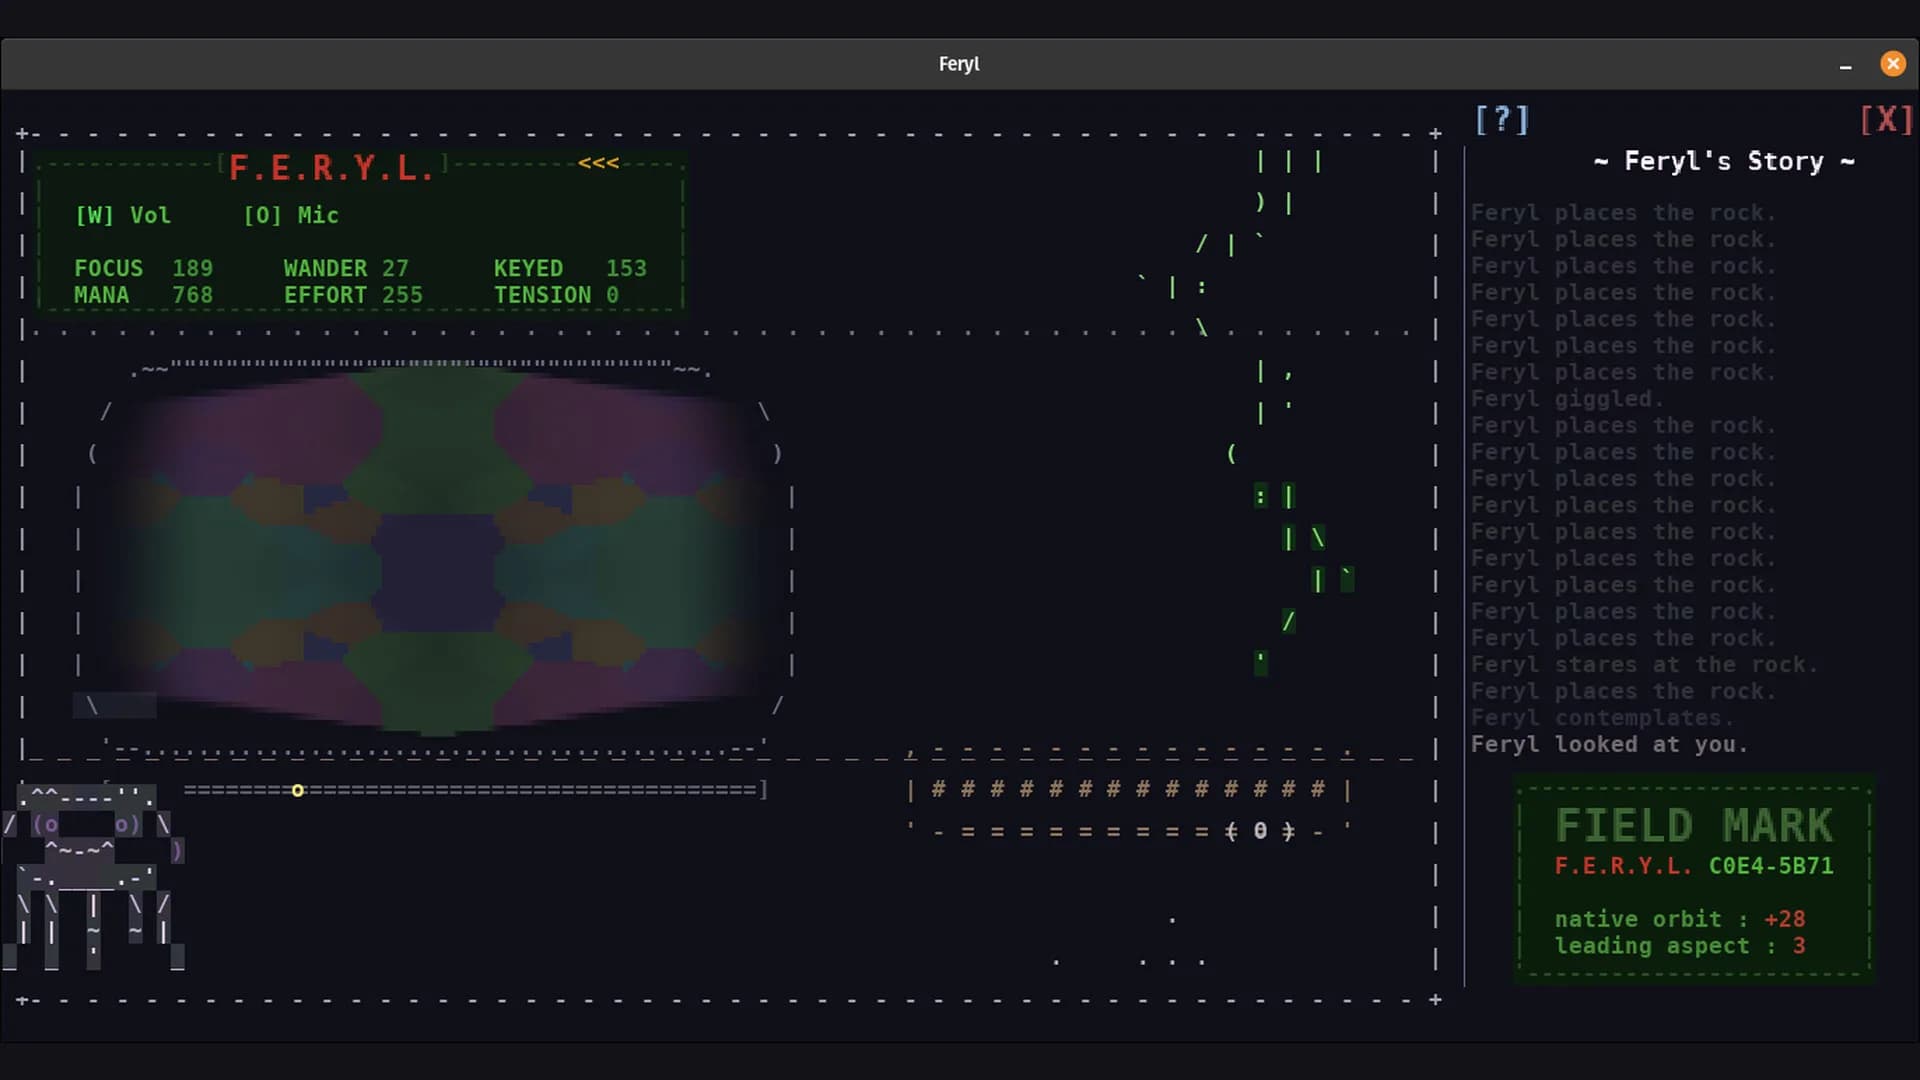Select the TENSION 0 stat
The height and width of the screenshot is (1080, 1920).
tap(556, 295)
